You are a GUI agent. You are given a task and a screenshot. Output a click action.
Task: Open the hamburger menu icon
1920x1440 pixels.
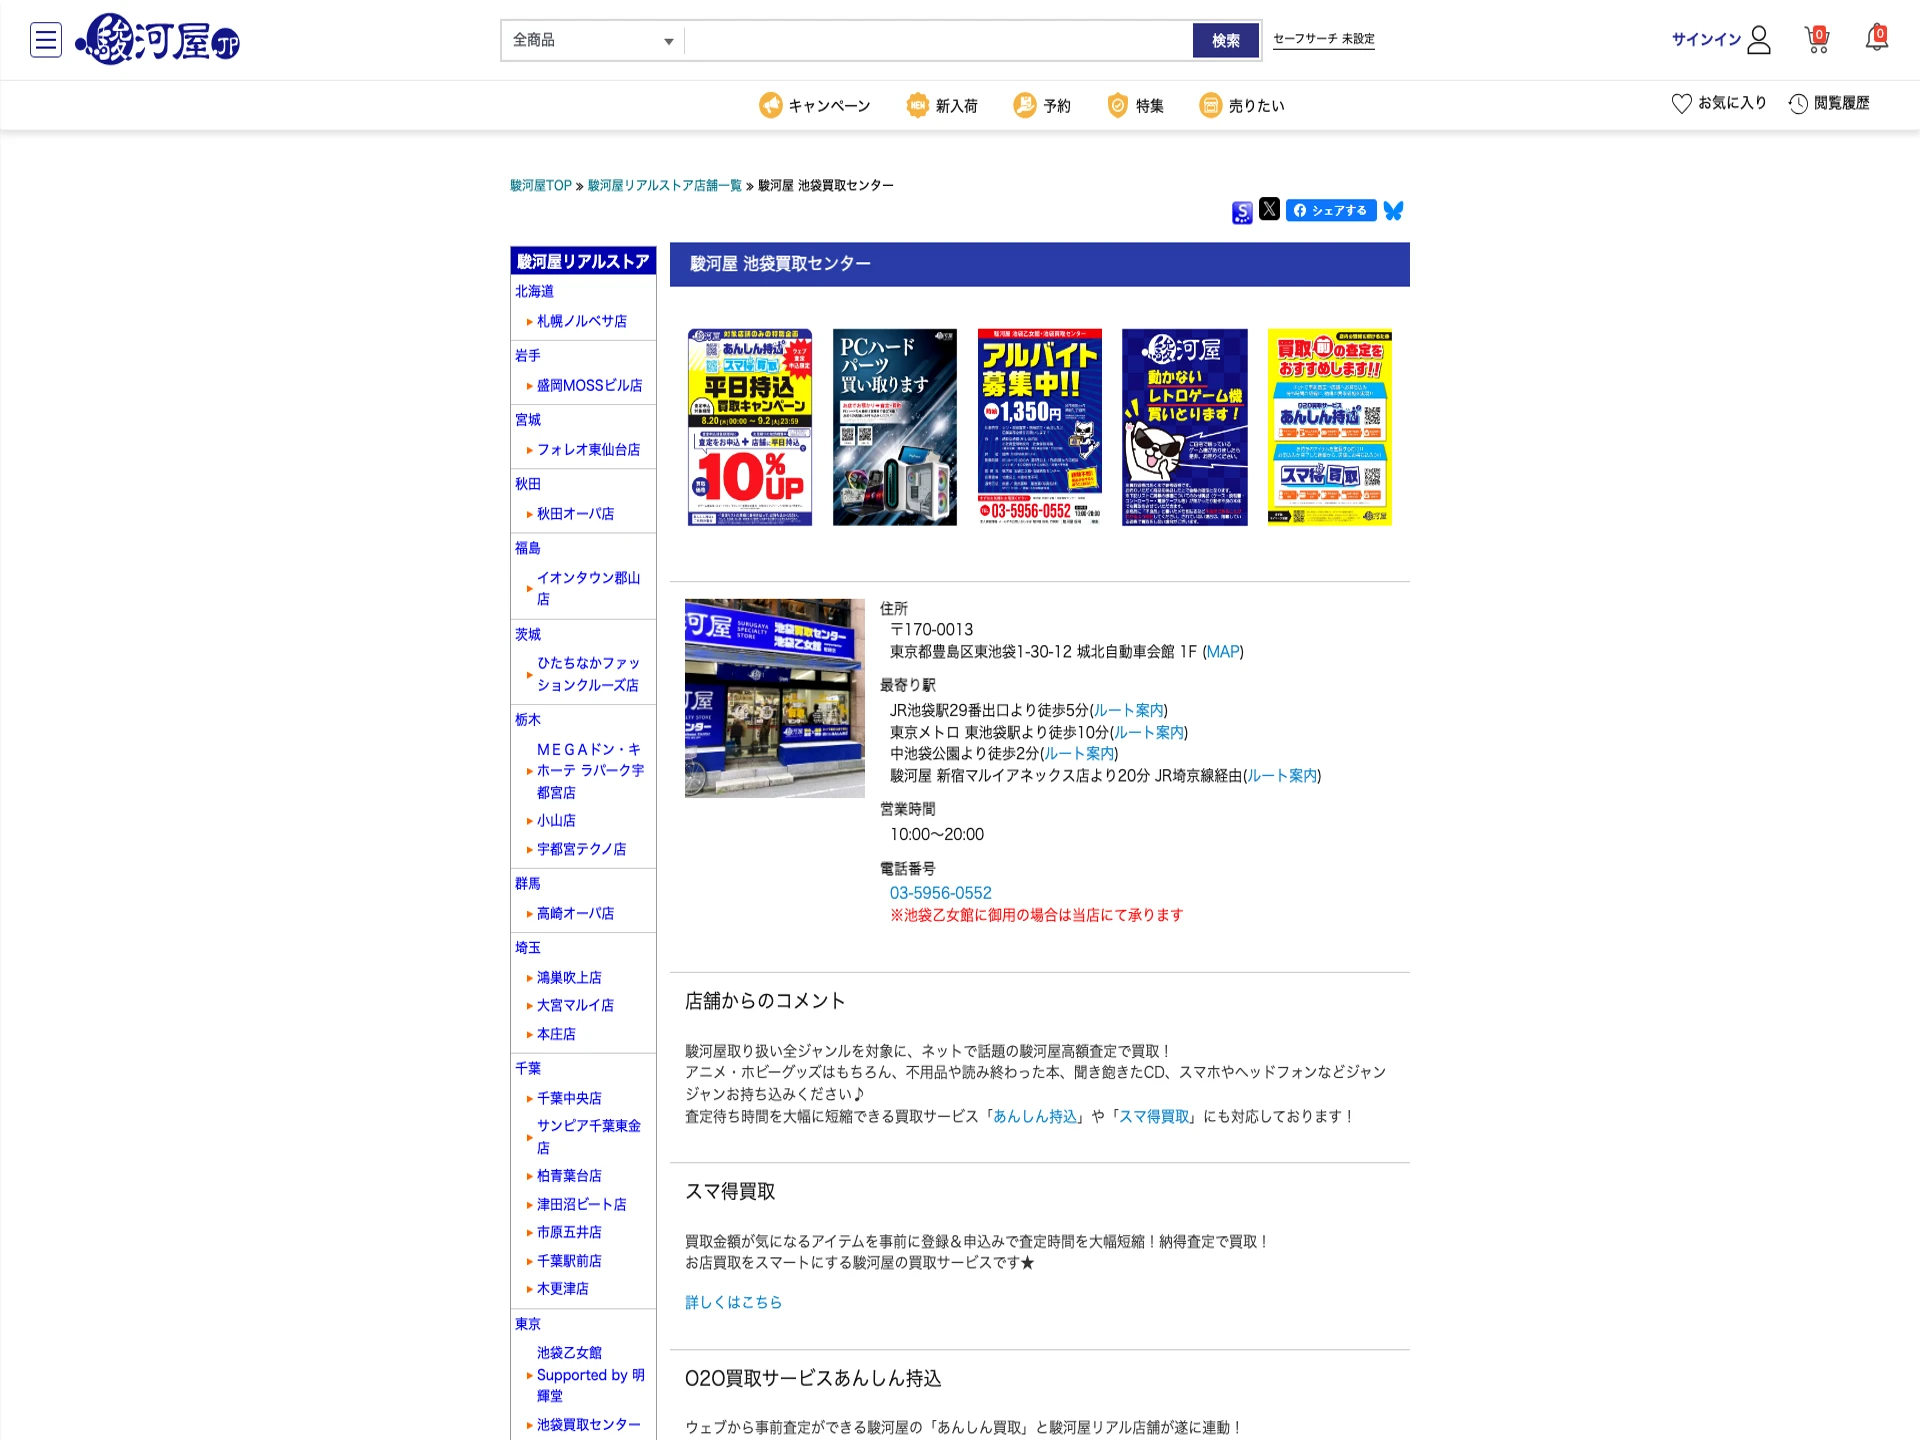46,40
